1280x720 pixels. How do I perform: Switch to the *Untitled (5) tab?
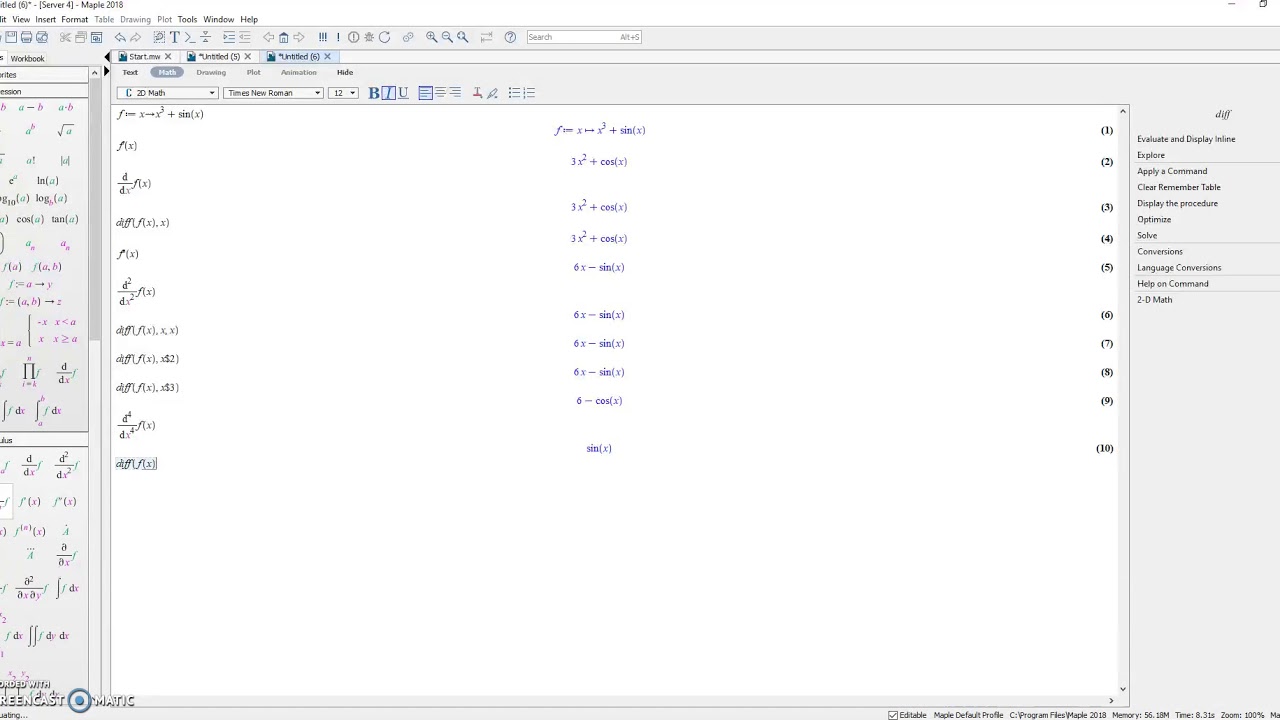(218, 57)
